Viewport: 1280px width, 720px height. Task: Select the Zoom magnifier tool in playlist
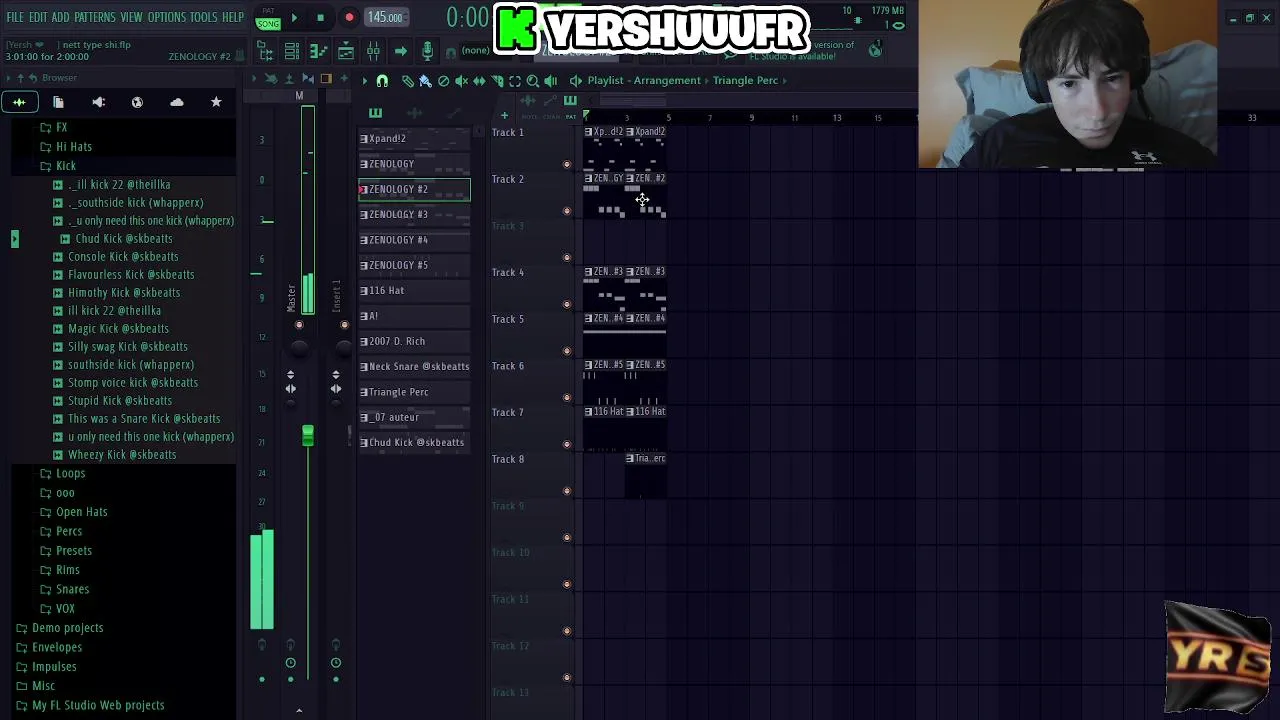click(x=533, y=80)
